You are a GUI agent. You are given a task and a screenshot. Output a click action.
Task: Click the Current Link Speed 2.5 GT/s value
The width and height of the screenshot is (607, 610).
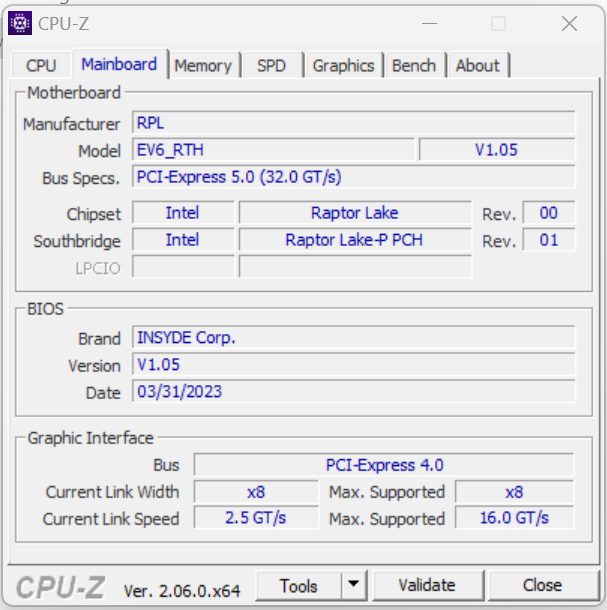click(256, 518)
